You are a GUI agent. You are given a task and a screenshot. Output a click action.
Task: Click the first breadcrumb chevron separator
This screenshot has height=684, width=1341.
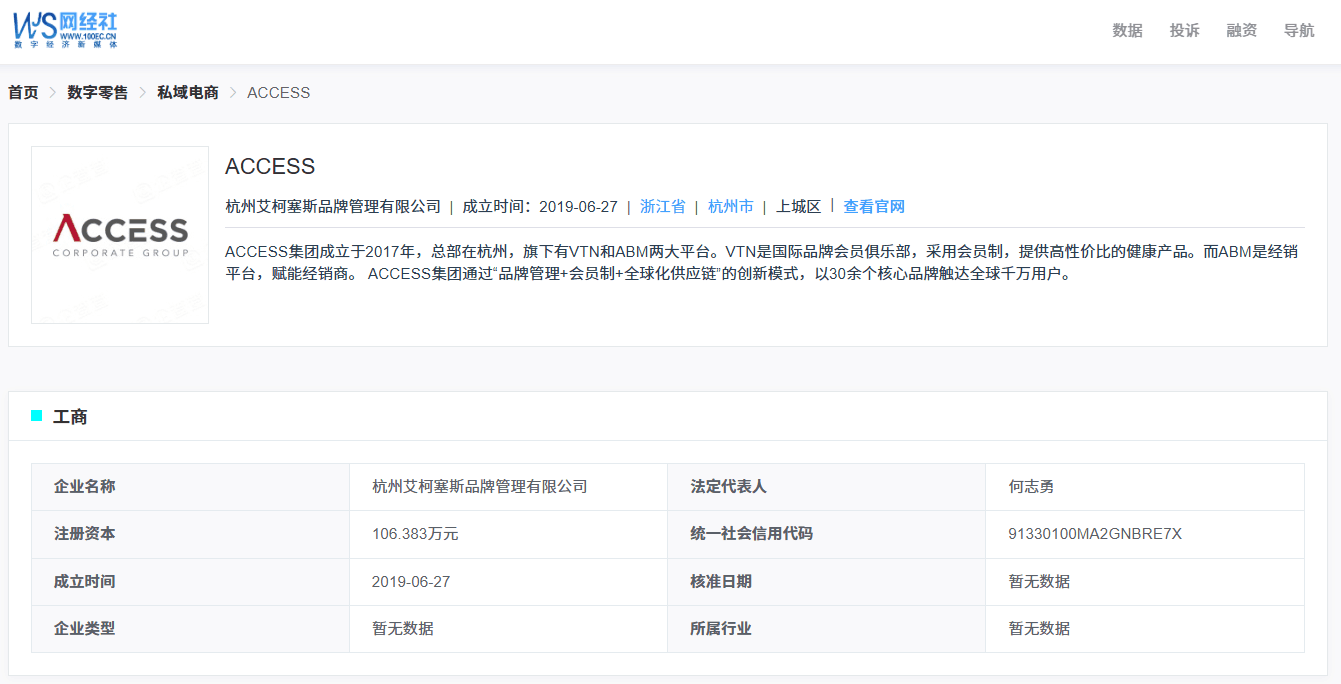pos(53,93)
